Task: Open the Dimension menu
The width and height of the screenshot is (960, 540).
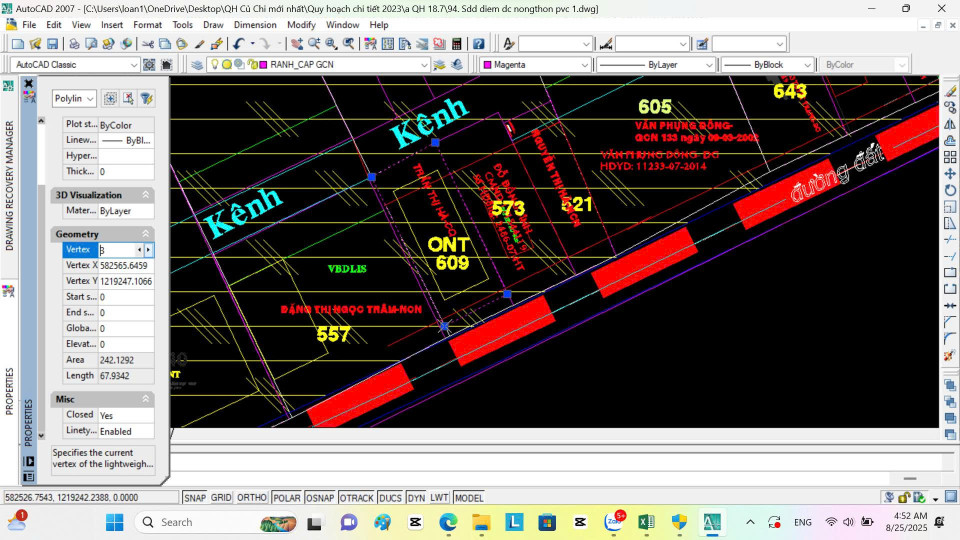Action: (x=255, y=25)
